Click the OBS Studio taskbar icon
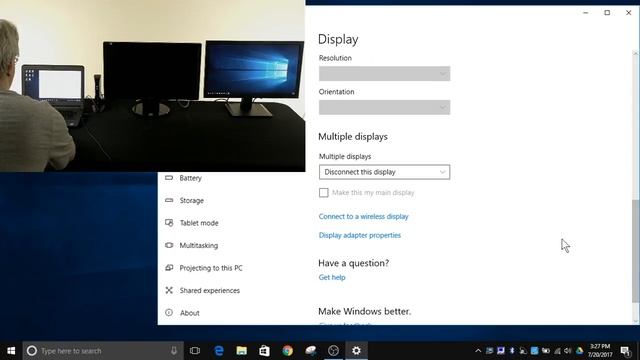 pyautogui.click(x=333, y=351)
